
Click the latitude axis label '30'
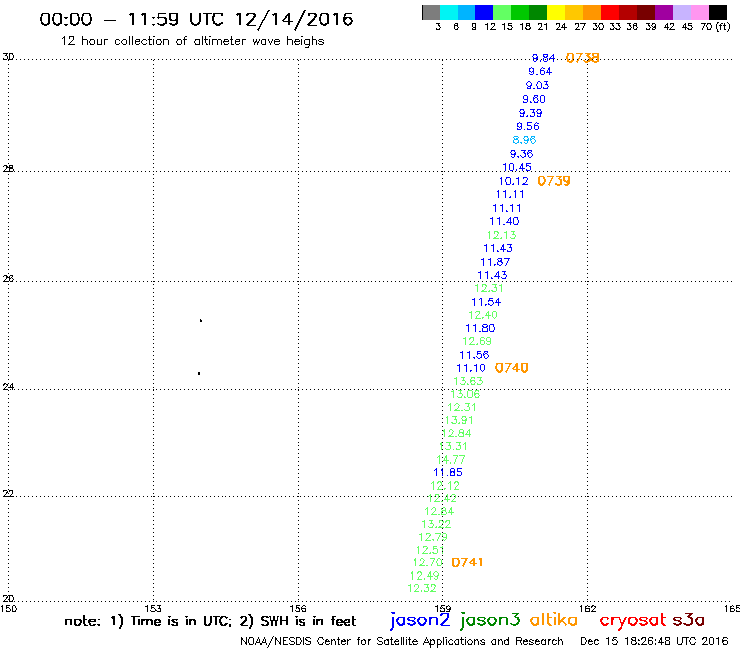click(8, 57)
